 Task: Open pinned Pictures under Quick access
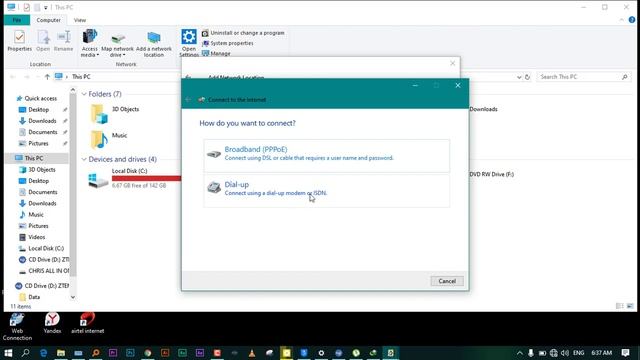click(x=38, y=144)
